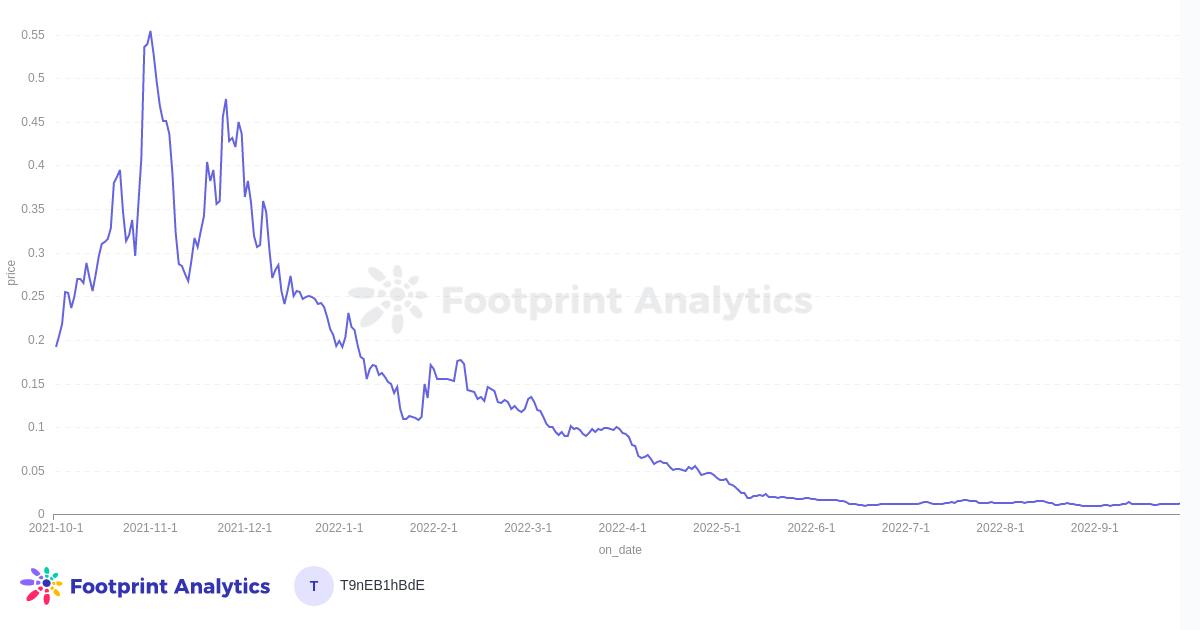Click the round "T" user avatar
The image size is (1200, 630).
[314, 586]
